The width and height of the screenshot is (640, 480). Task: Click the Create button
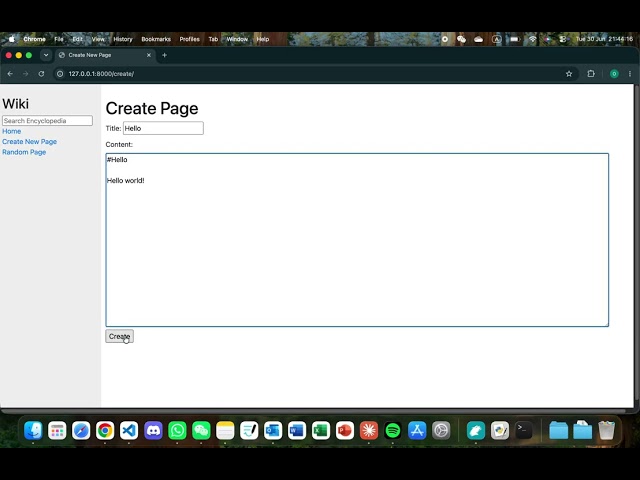click(x=119, y=336)
